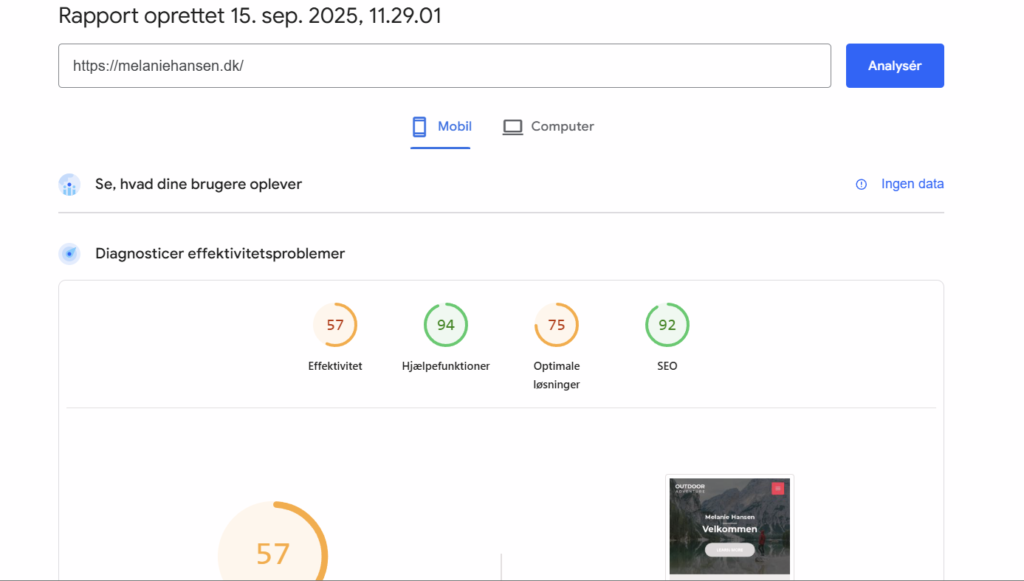Click the info icon beside Ingen data
The height and width of the screenshot is (581, 1024).
[x=861, y=185]
